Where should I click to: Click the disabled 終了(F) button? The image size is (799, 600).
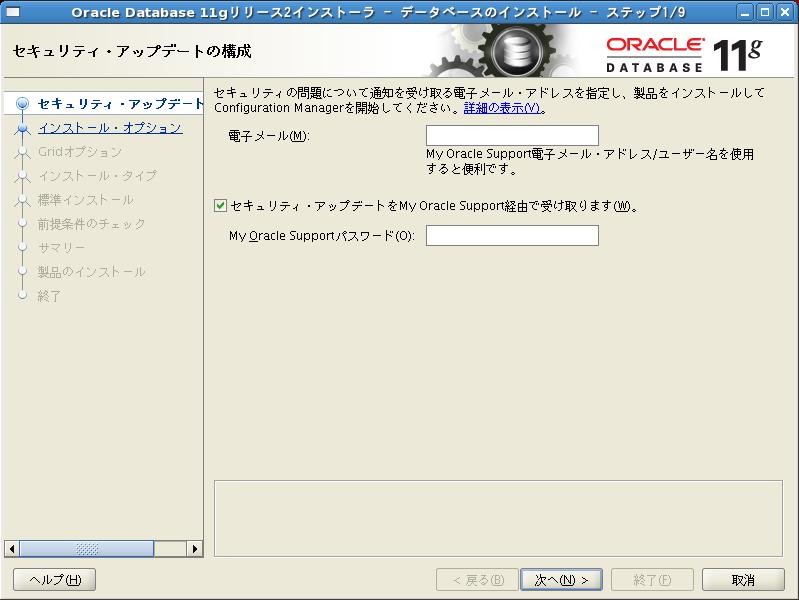coord(652,580)
